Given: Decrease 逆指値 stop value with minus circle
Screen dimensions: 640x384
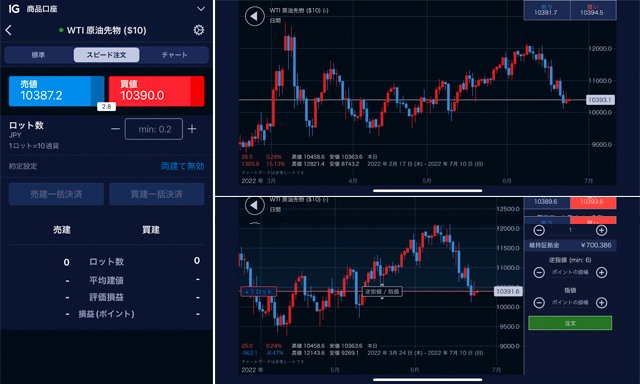Looking at the screenshot, I should click(x=539, y=272).
